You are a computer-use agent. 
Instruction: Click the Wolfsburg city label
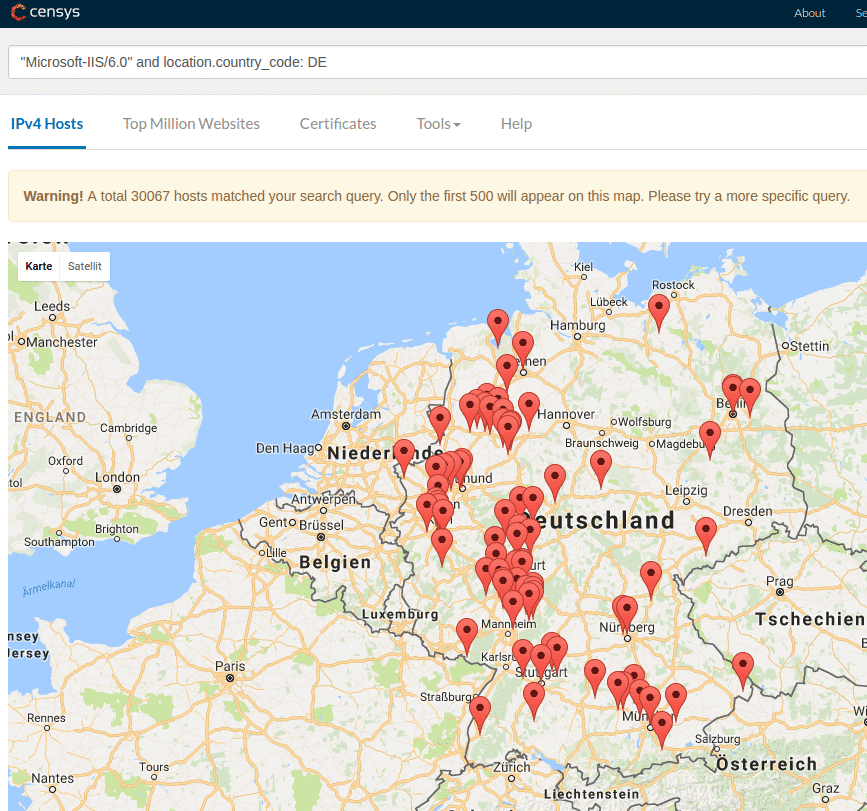pyautogui.click(x=645, y=422)
